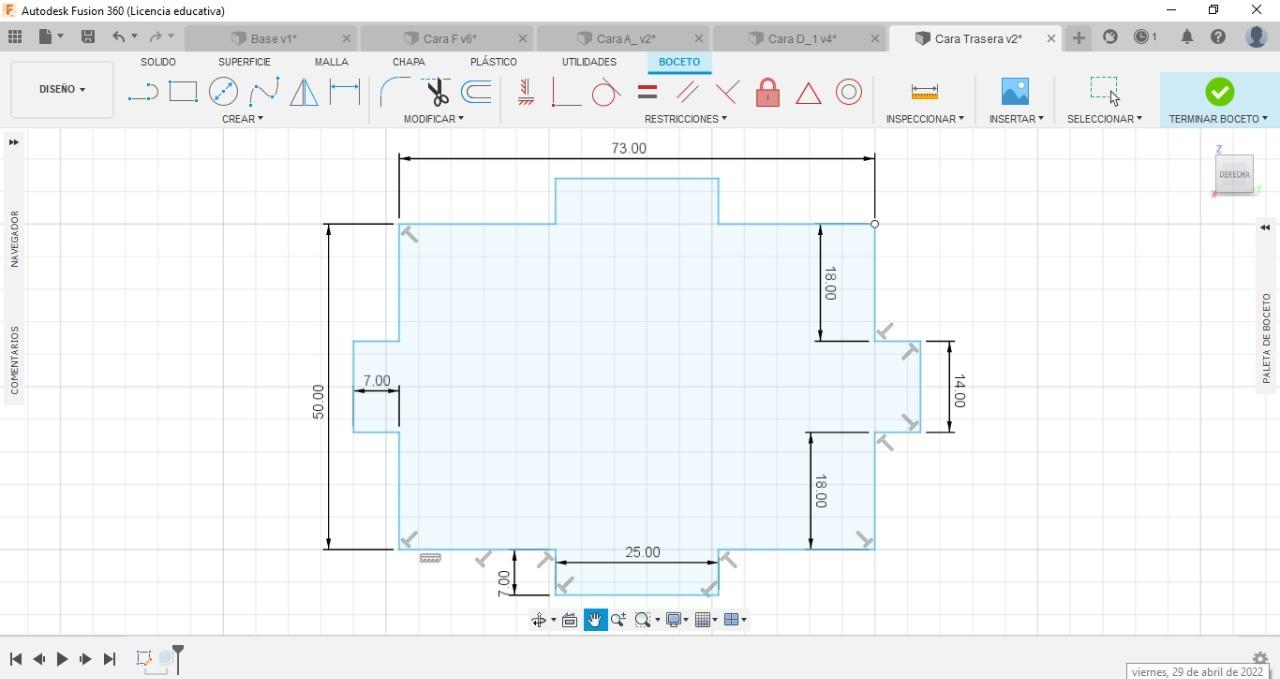Select the Rectangle tool
This screenshot has width=1280, height=679.
point(183,92)
